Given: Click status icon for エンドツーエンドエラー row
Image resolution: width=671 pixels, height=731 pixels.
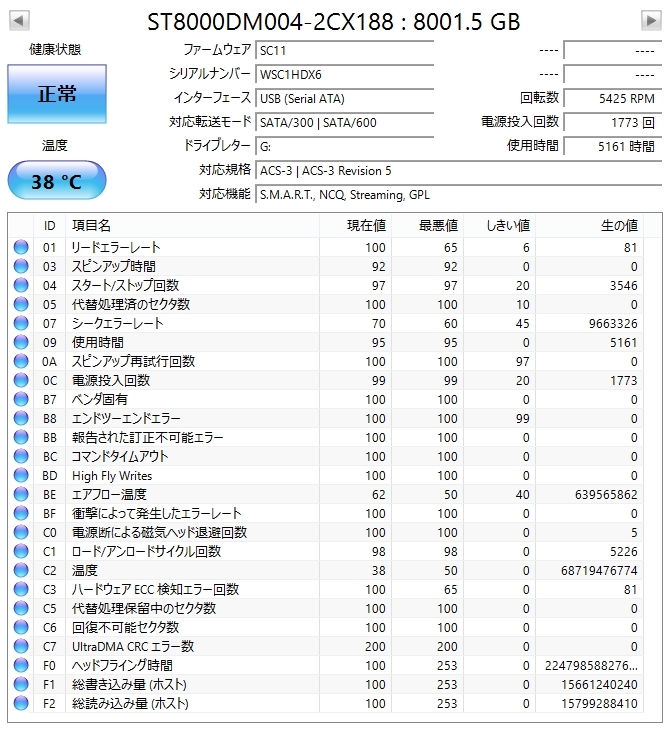Looking at the screenshot, I should 21,418.
